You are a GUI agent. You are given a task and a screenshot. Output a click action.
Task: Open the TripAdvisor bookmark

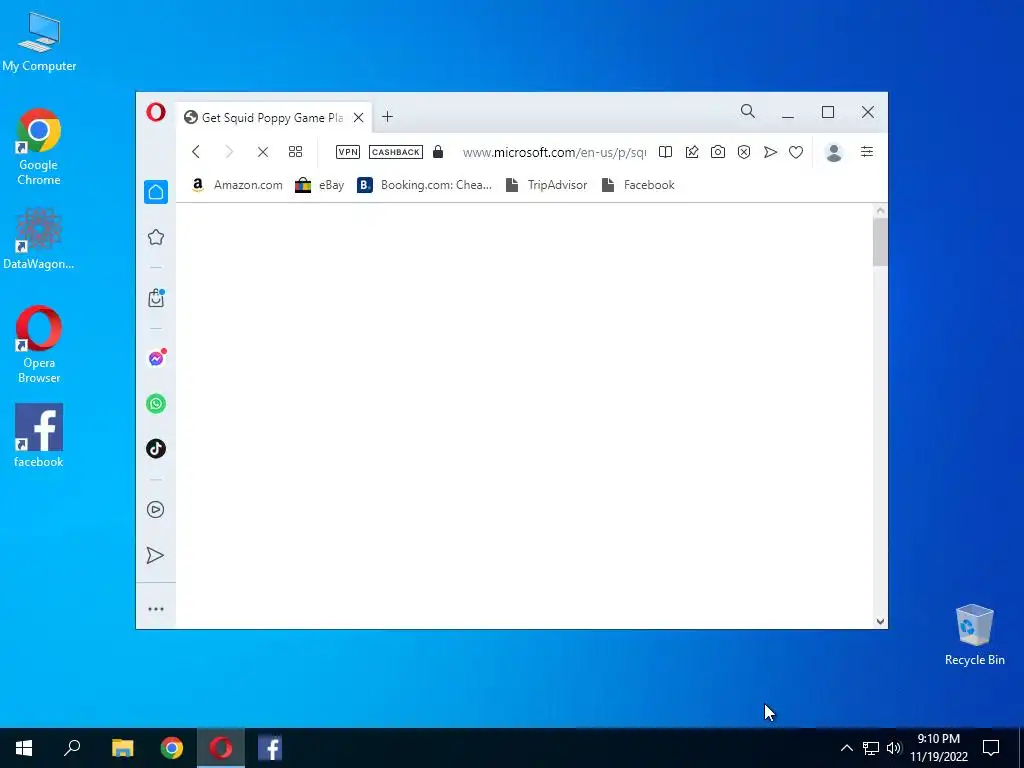click(x=547, y=185)
